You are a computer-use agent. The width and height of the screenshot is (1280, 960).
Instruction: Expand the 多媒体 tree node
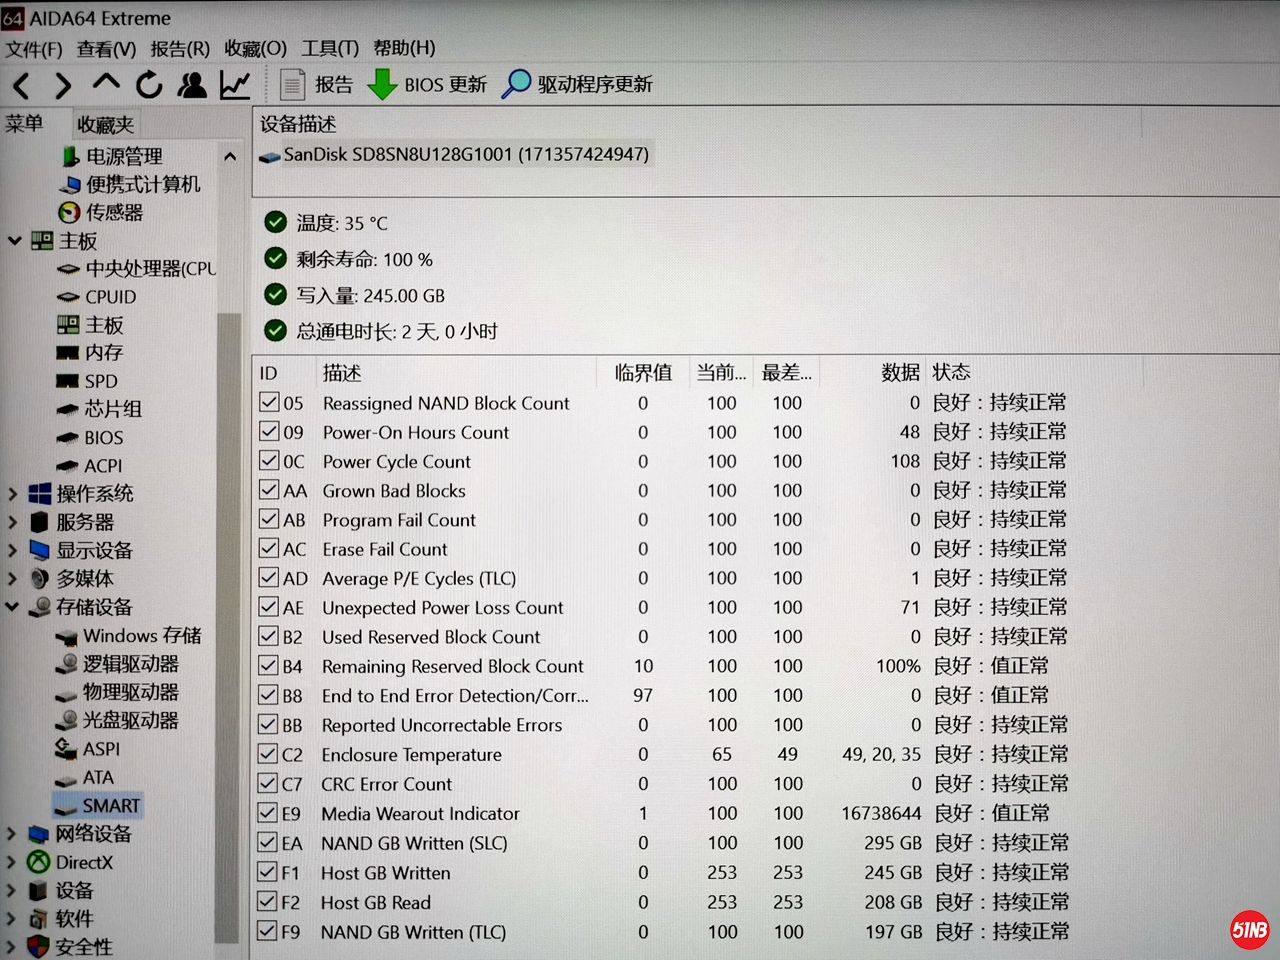coord(13,578)
